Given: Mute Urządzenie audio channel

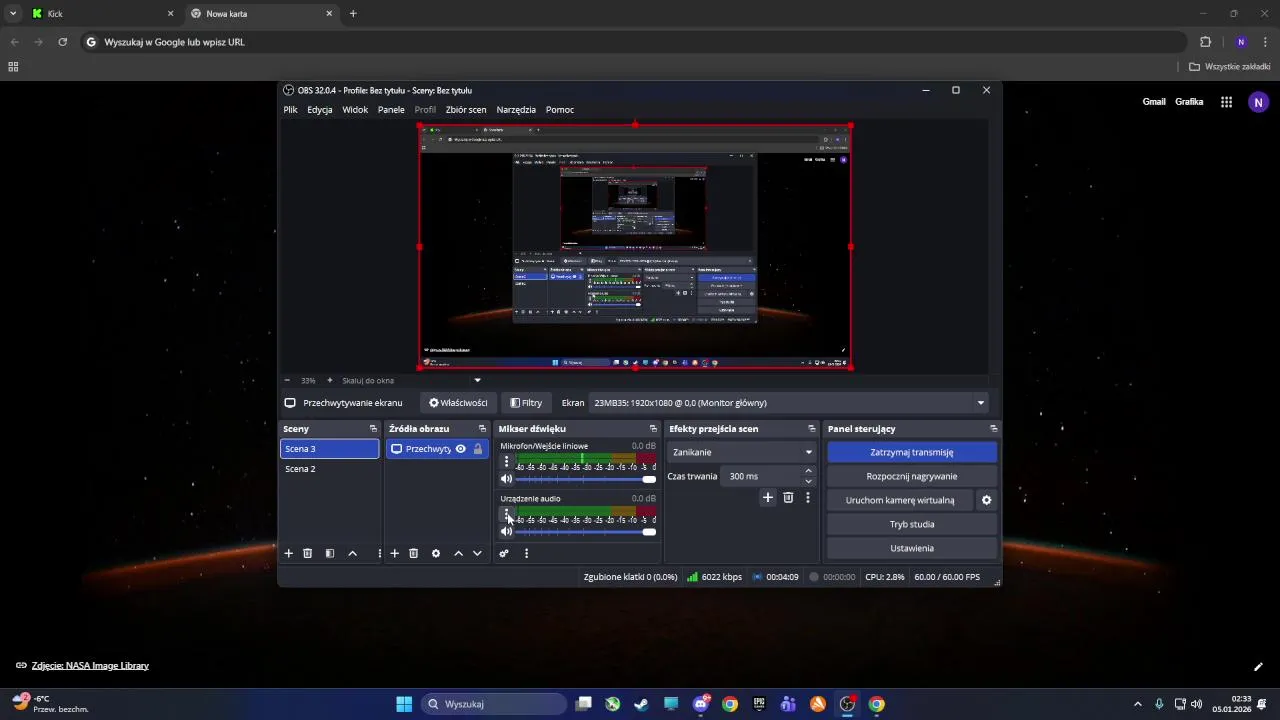Looking at the screenshot, I should pyautogui.click(x=506, y=531).
